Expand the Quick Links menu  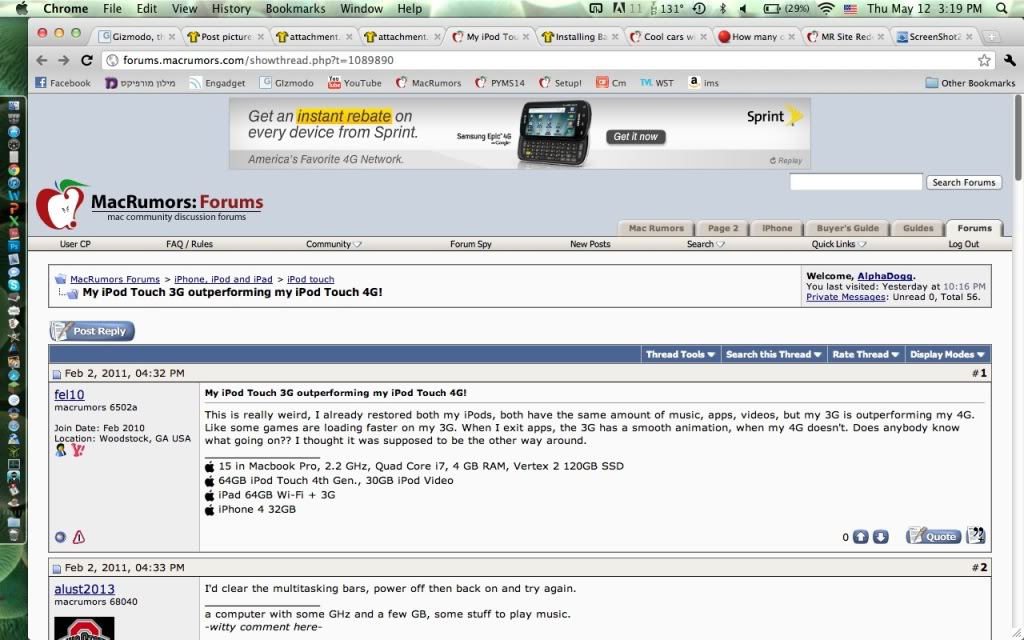[839, 244]
